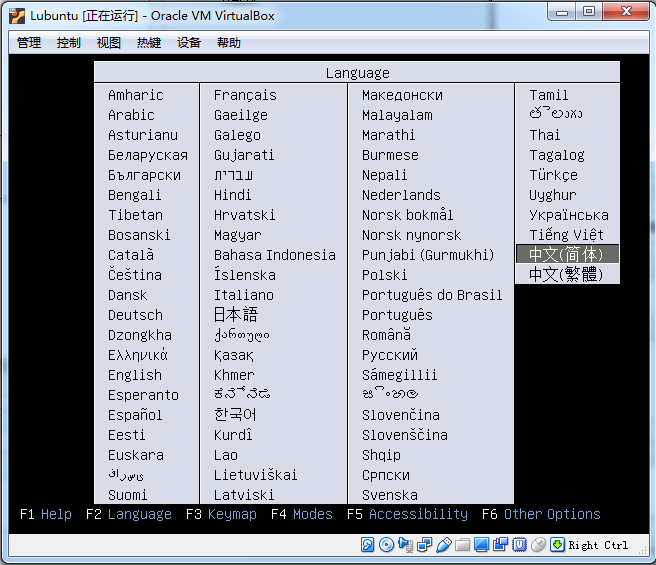
Task: Click F6 Other Options
Action: coord(541,514)
